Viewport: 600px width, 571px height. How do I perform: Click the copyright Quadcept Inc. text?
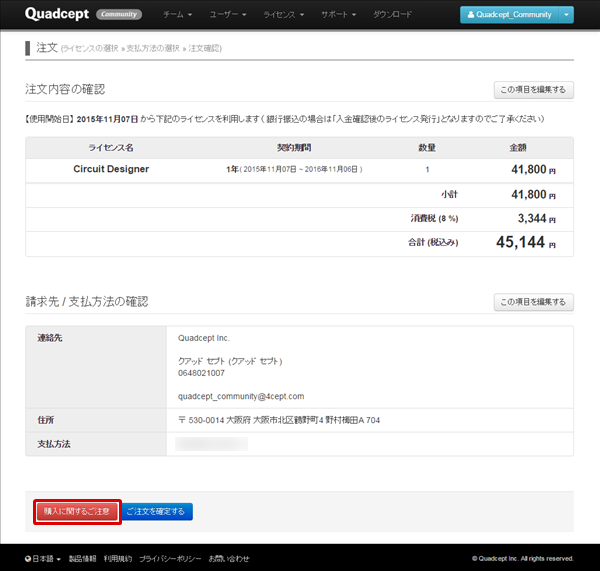click(523, 559)
